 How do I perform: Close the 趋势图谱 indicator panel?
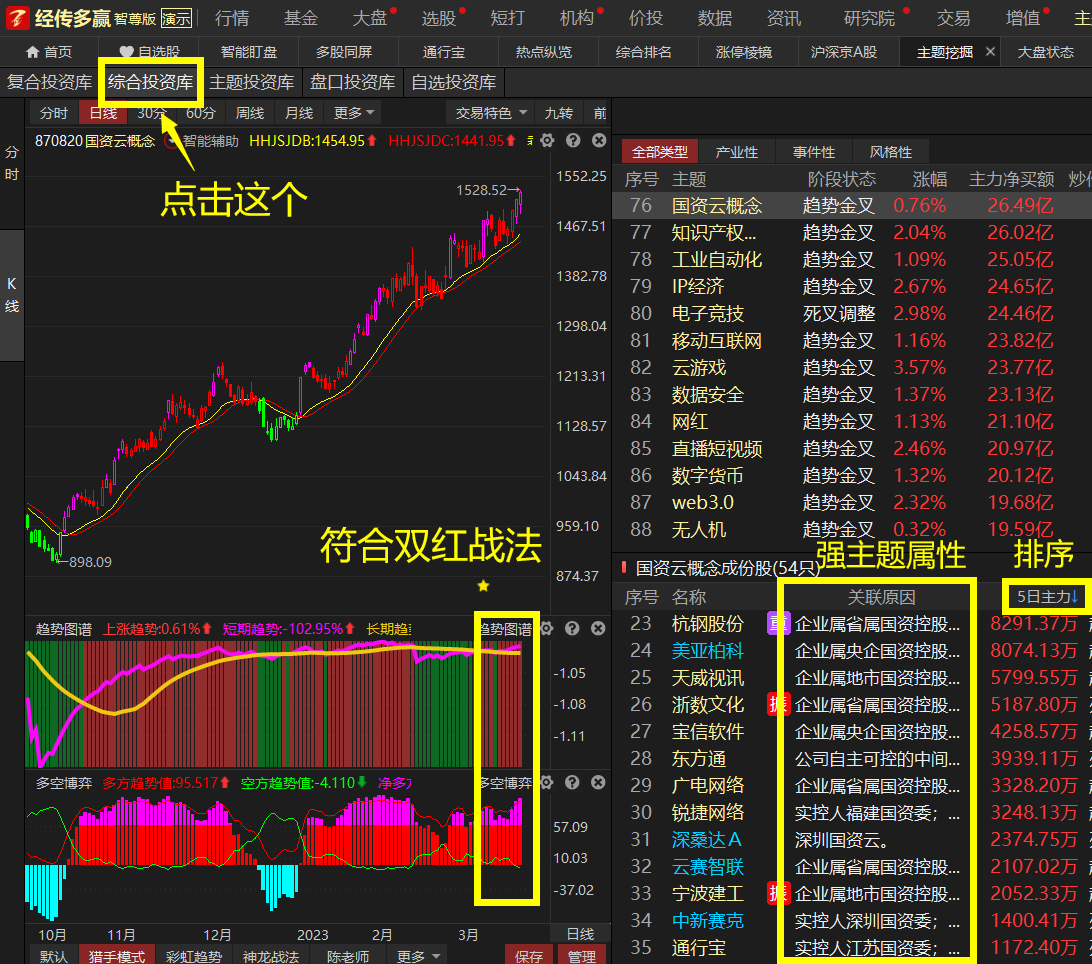click(598, 628)
